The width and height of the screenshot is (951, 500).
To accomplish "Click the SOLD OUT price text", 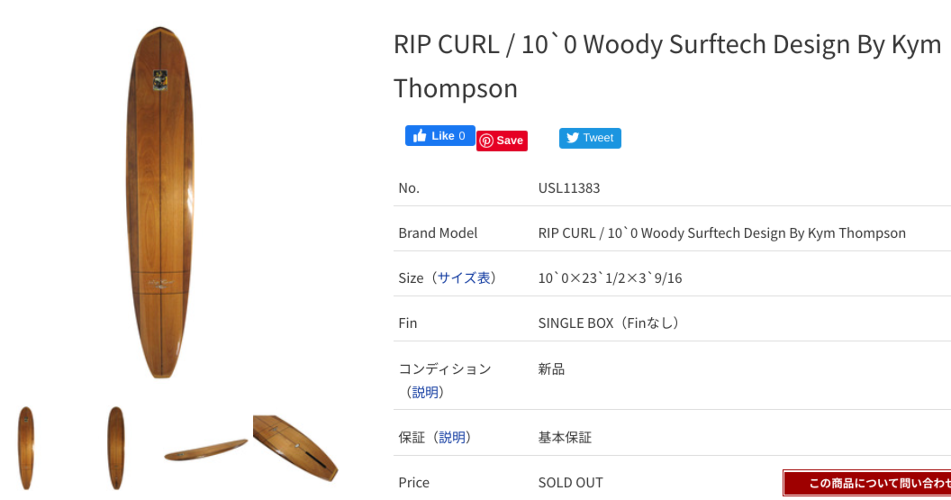I will tap(571, 482).
